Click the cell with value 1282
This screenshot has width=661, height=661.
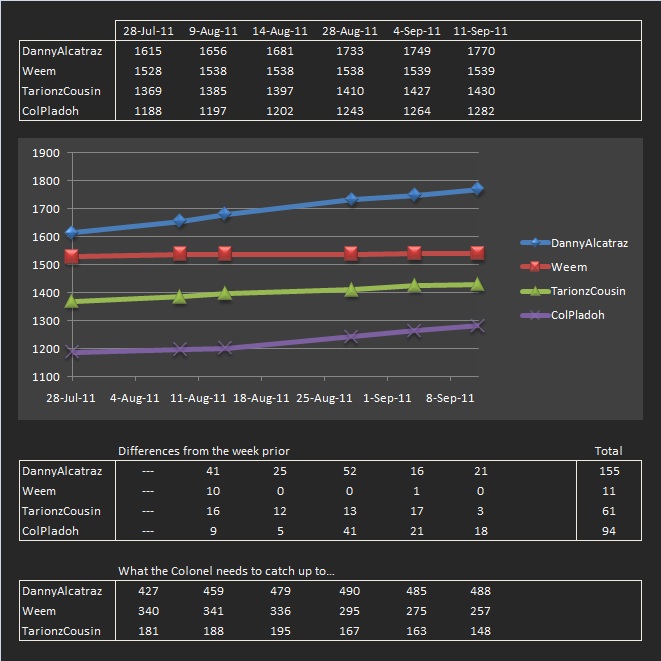(481, 111)
